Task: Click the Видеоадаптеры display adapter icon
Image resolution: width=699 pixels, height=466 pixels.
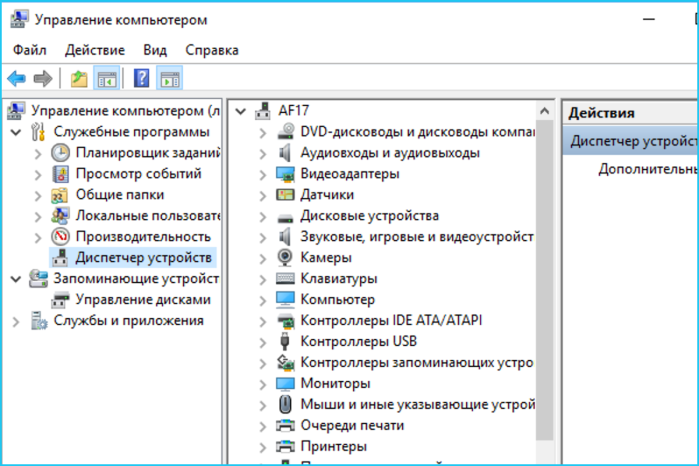Action: click(x=285, y=174)
